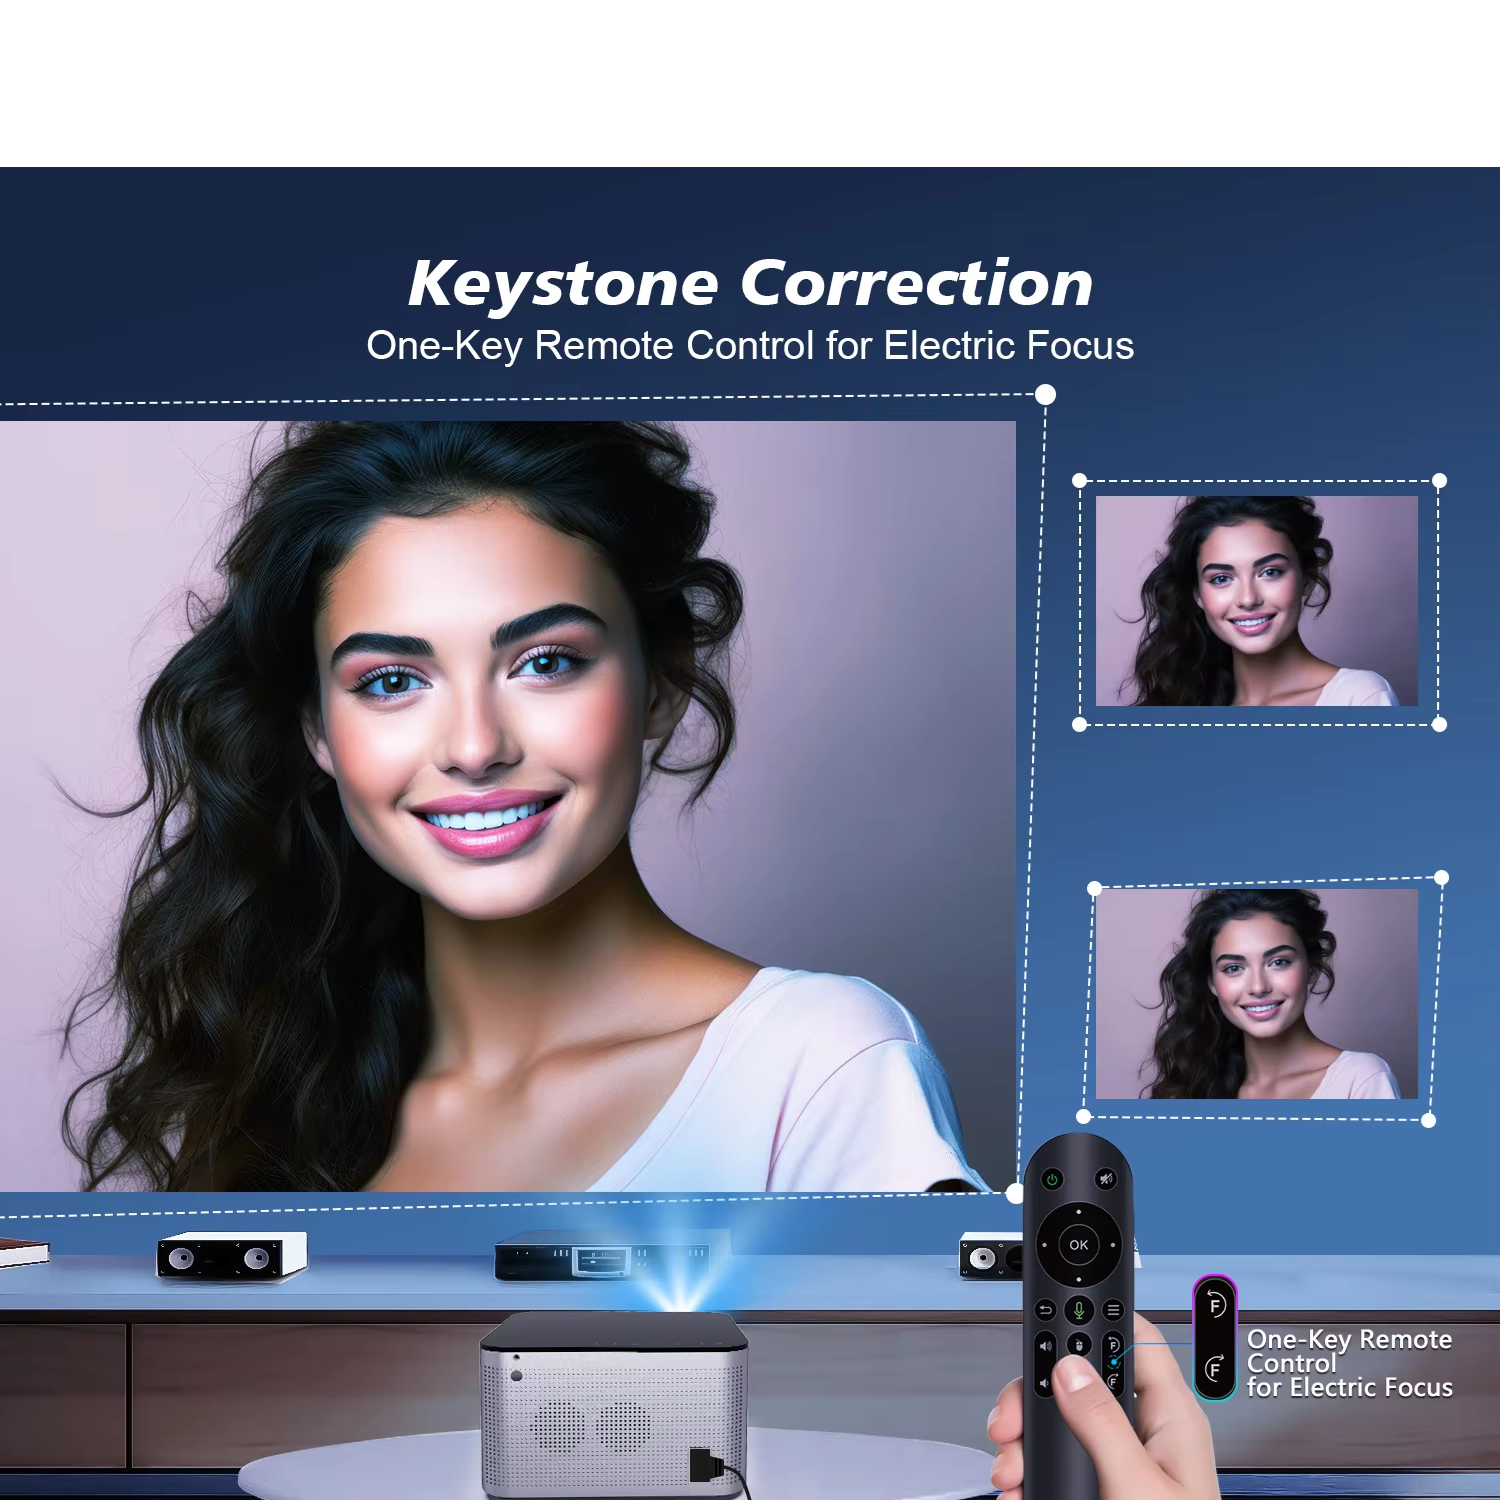Click the "Keystone Correction" heading
Screen dimensions: 1500x1500
tap(750, 283)
